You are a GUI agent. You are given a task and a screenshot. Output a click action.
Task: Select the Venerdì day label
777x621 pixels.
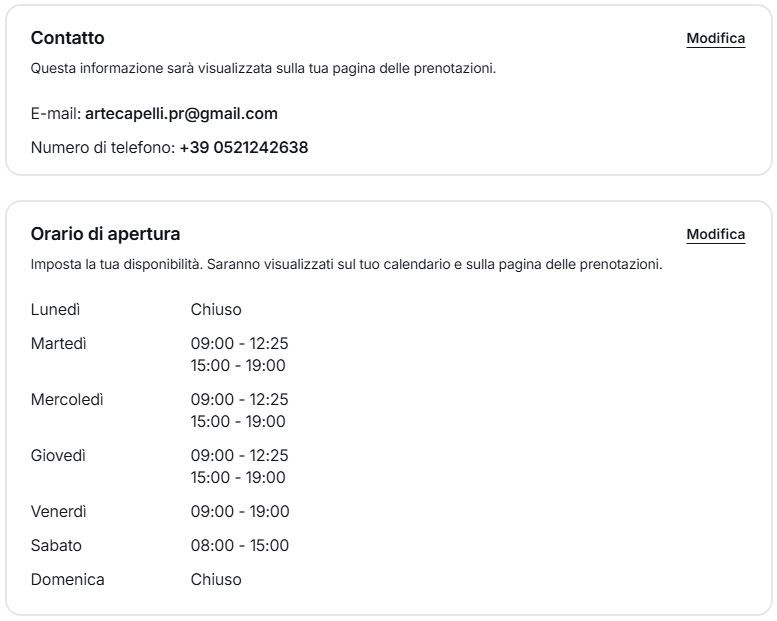(x=59, y=512)
